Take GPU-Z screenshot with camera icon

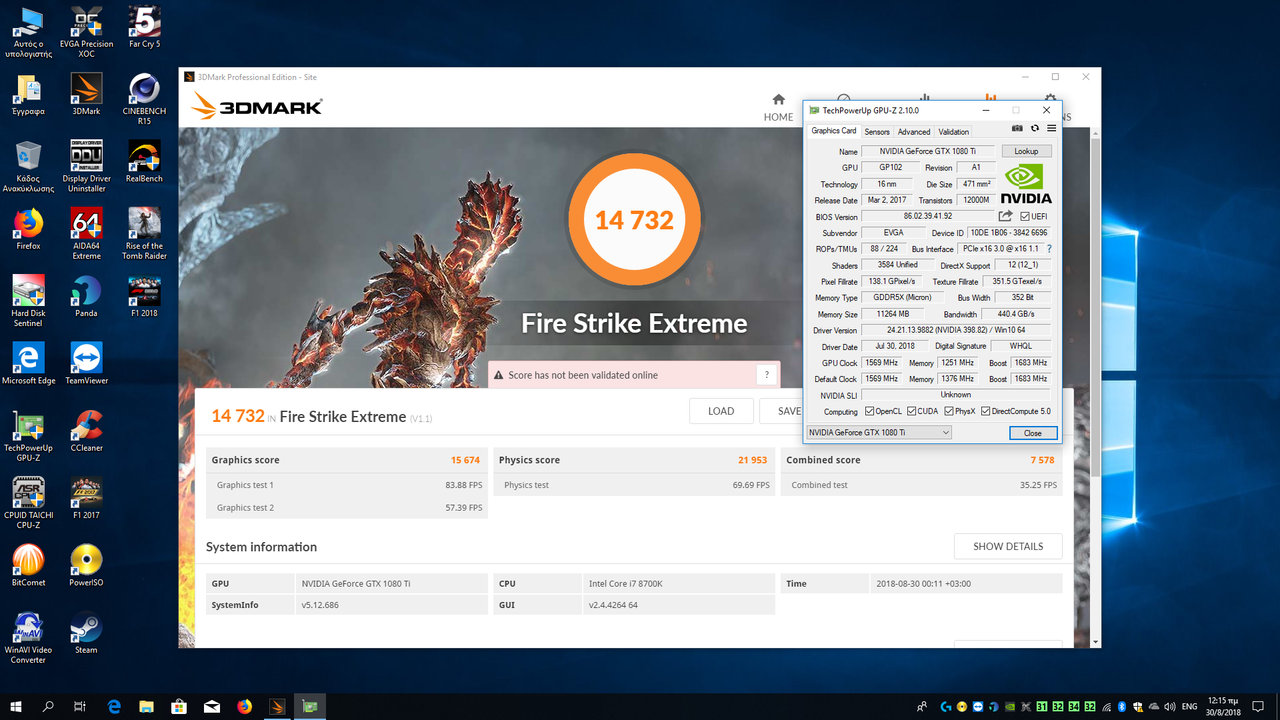pos(1017,128)
